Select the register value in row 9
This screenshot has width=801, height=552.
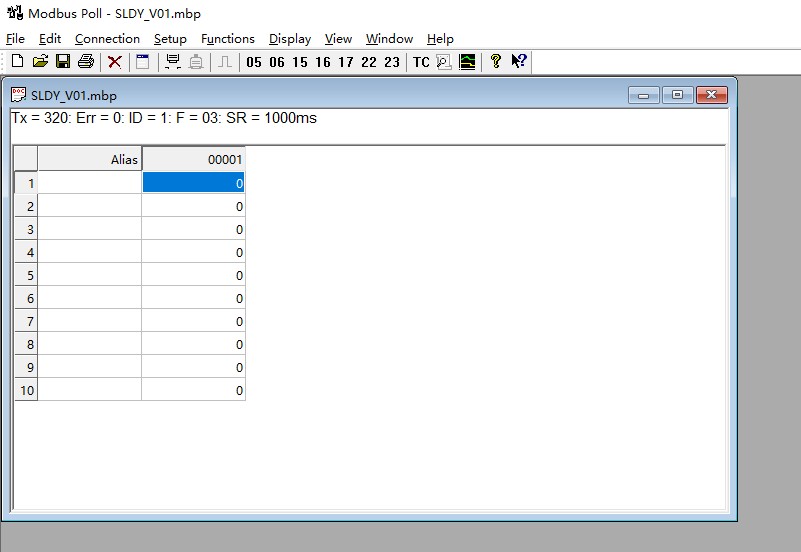(x=194, y=367)
